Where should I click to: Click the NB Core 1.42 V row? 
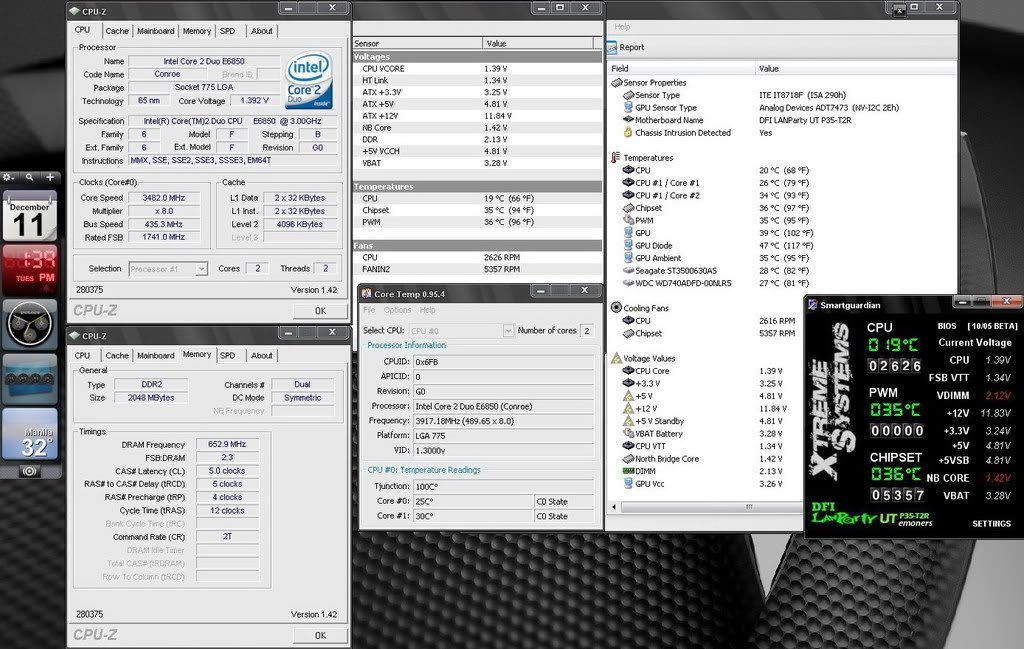click(477, 128)
